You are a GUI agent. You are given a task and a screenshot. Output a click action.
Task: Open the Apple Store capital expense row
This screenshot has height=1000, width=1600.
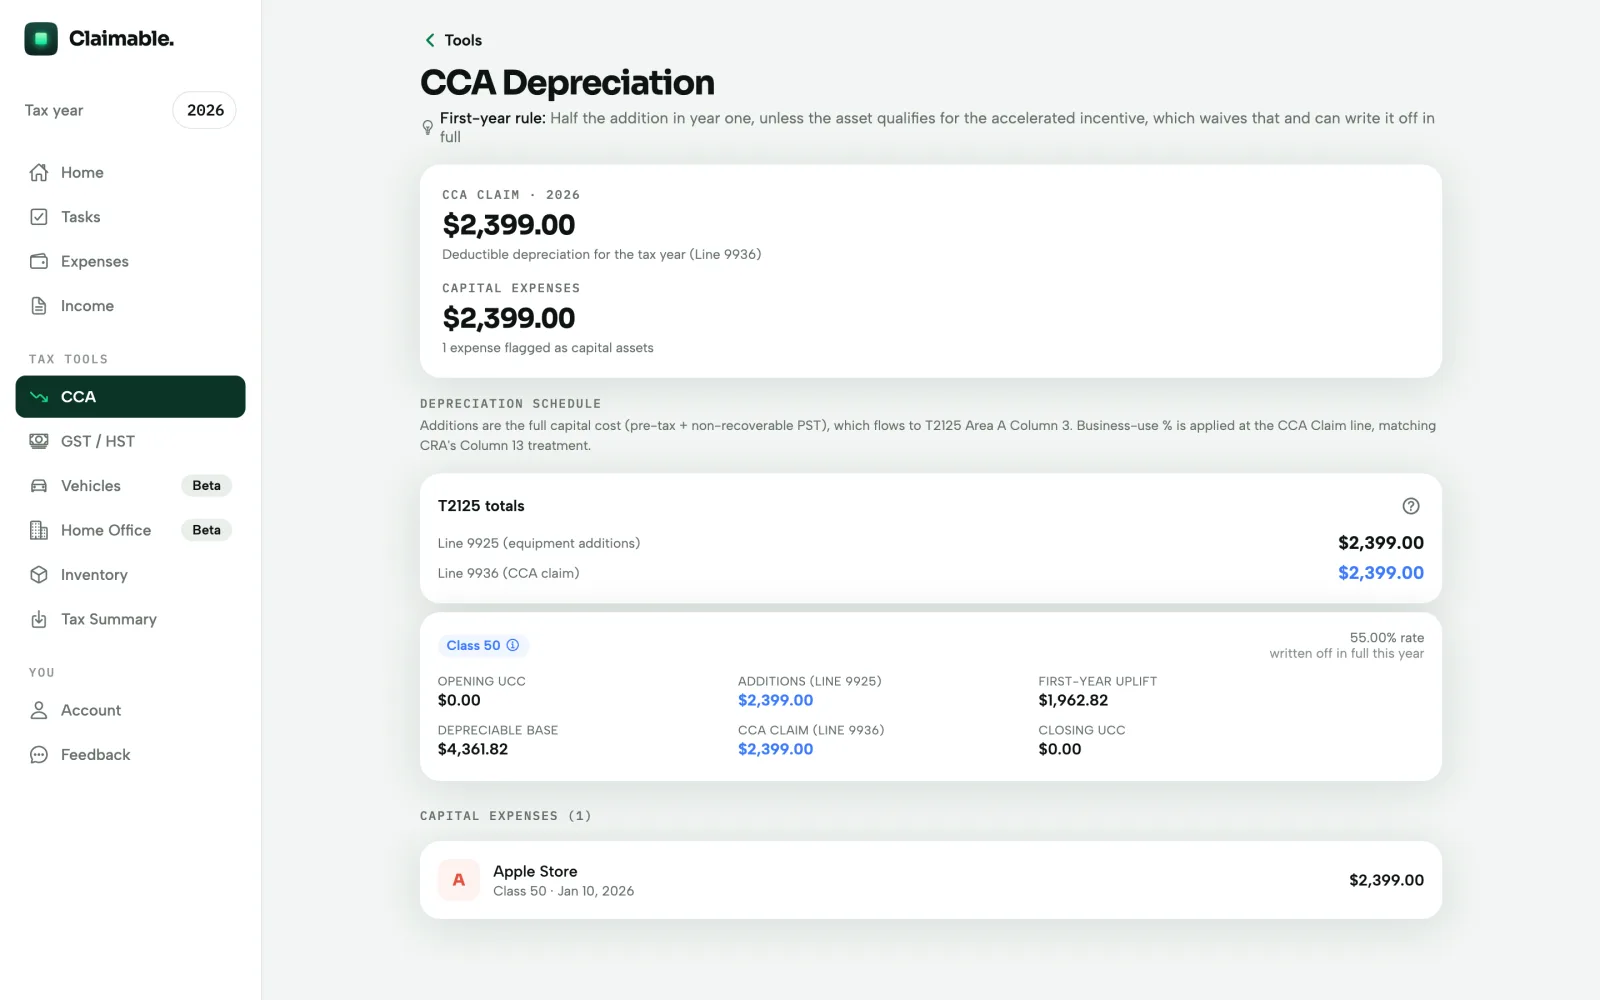coord(931,880)
